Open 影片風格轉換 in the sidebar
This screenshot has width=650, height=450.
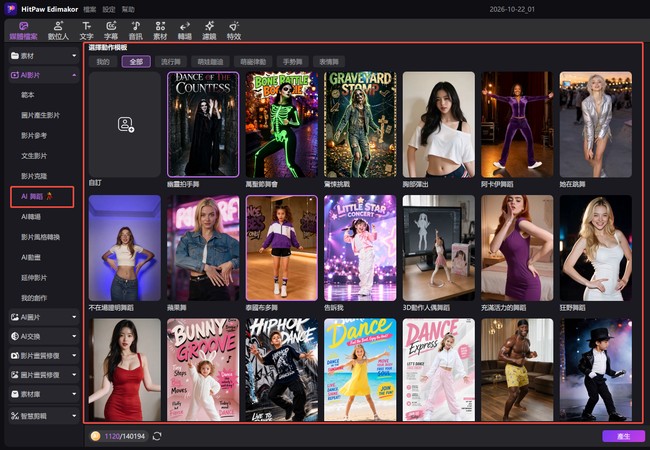[x=40, y=237]
